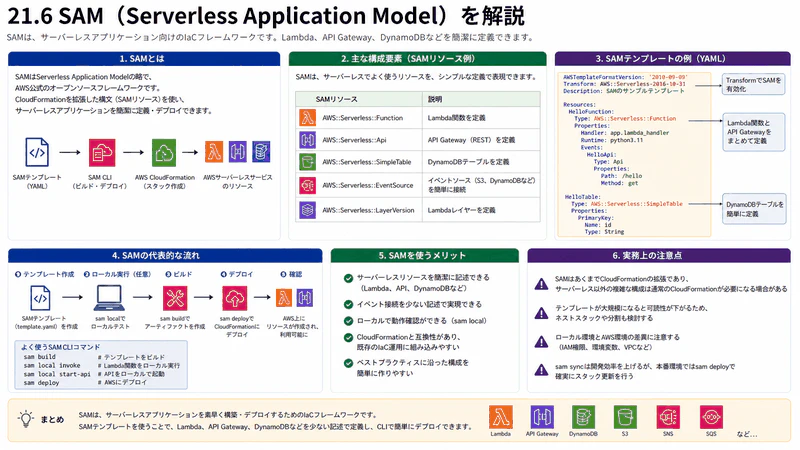The image size is (800, 450).
Task: Click the YAML line Runtime: python3.11
Action: click(x=612, y=140)
